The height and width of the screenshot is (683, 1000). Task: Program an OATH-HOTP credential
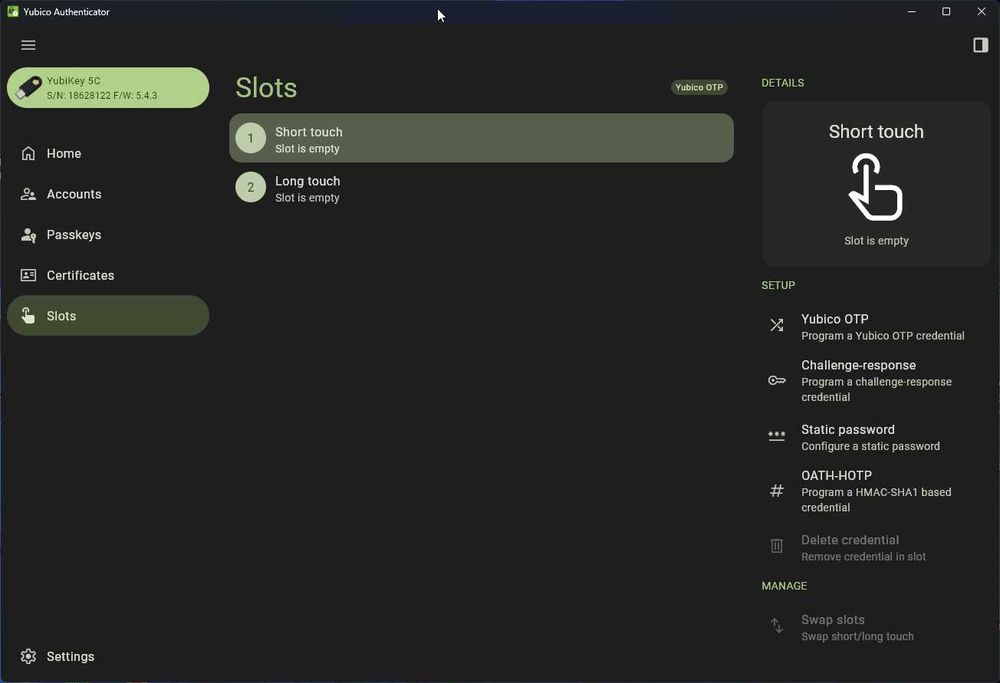[875, 491]
